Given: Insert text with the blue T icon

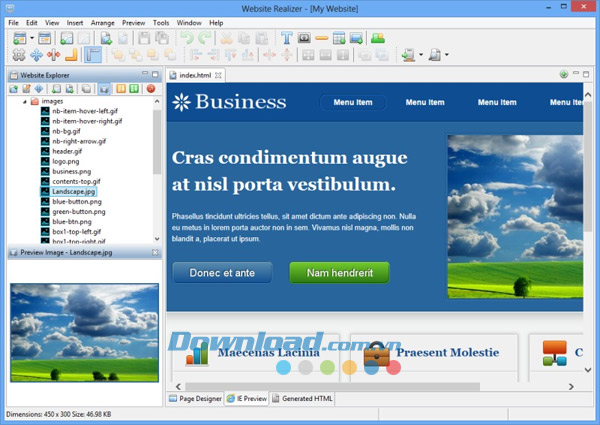Looking at the screenshot, I should [x=287, y=38].
